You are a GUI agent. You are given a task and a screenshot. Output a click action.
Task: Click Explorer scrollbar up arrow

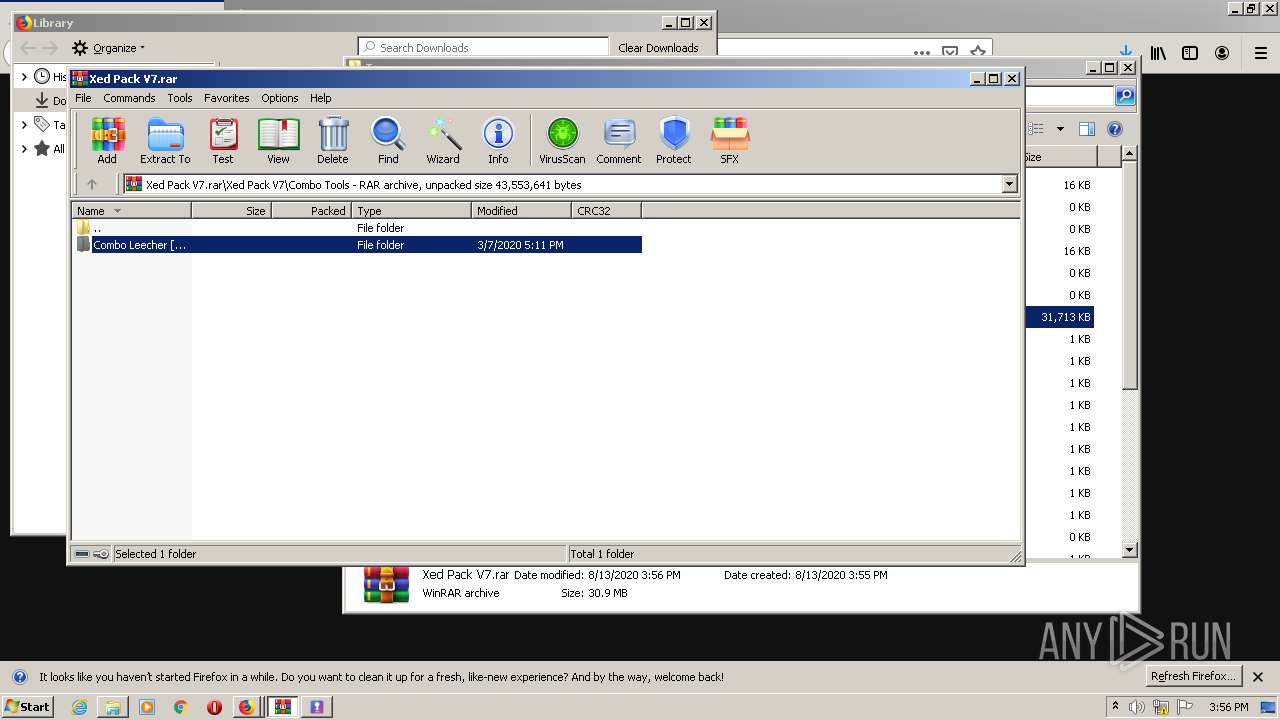(x=1129, y=153)
